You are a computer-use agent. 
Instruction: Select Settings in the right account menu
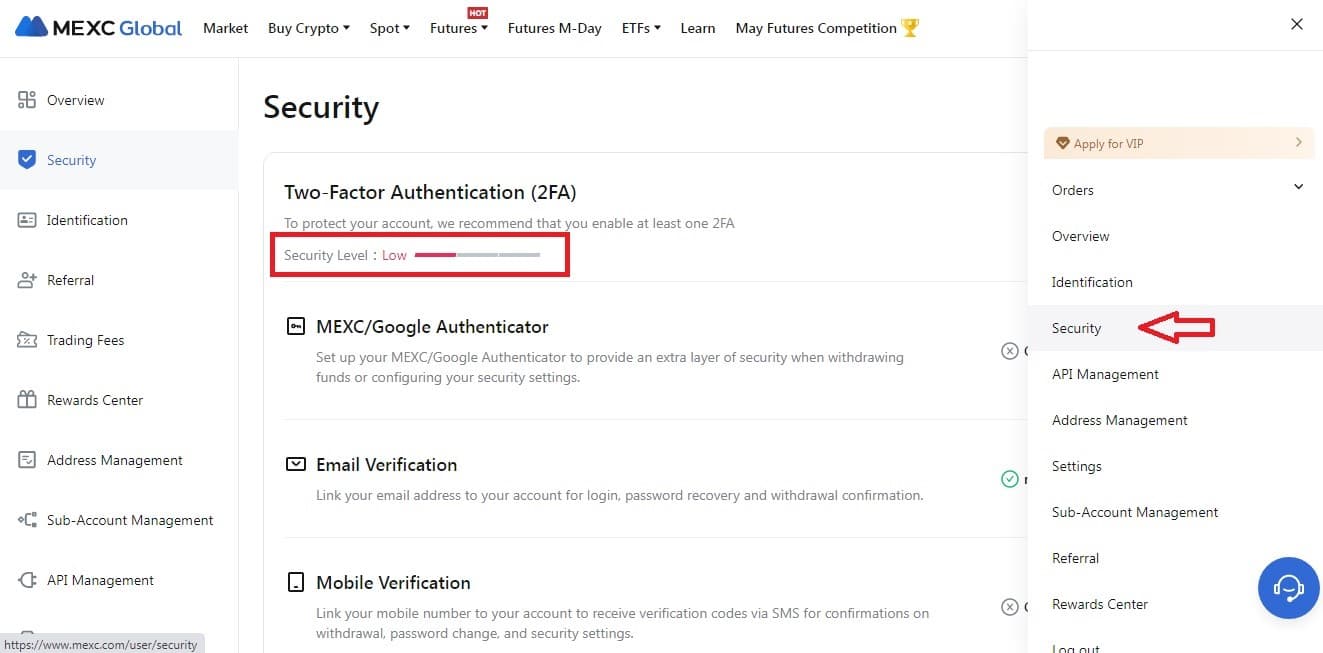pos(1175,466)
